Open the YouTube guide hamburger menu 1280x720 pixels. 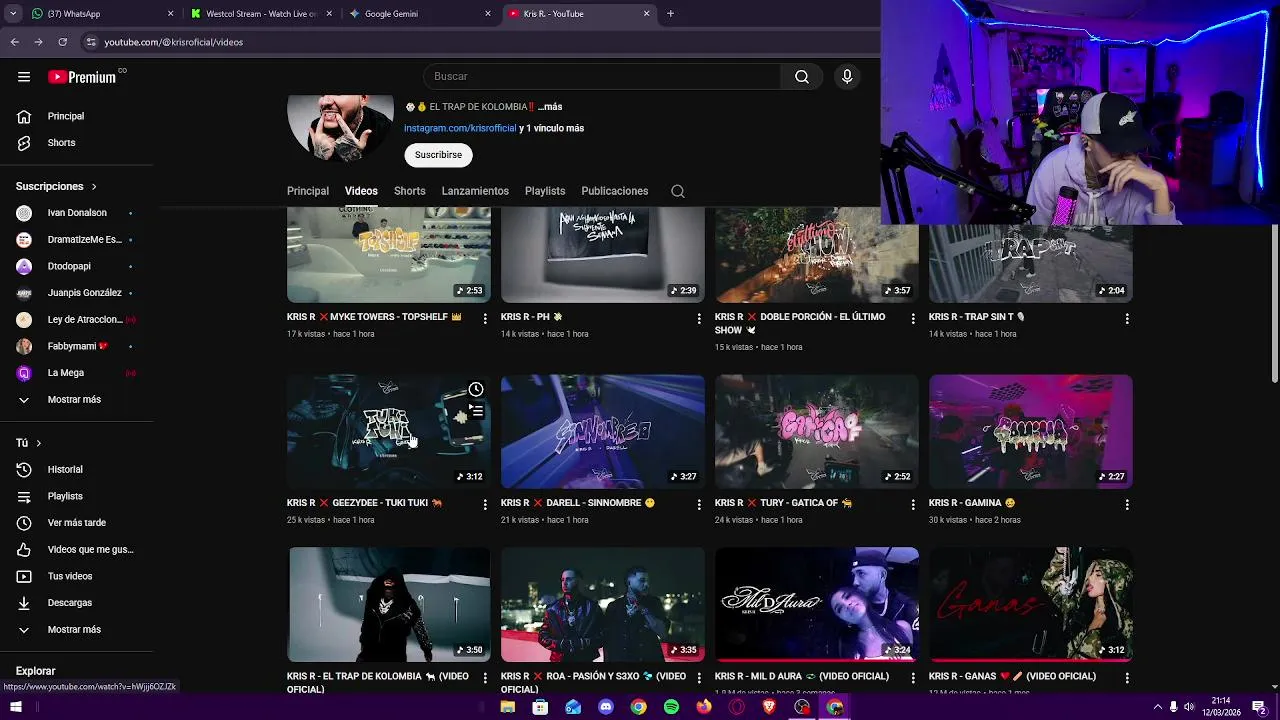24,77
